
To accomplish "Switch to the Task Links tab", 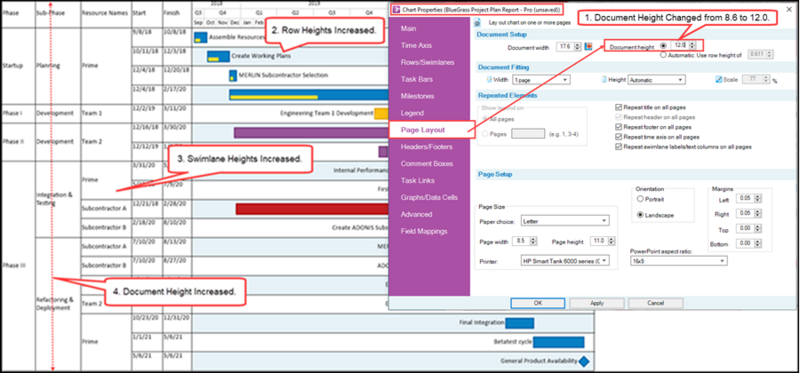I will (x=417, y=181).
